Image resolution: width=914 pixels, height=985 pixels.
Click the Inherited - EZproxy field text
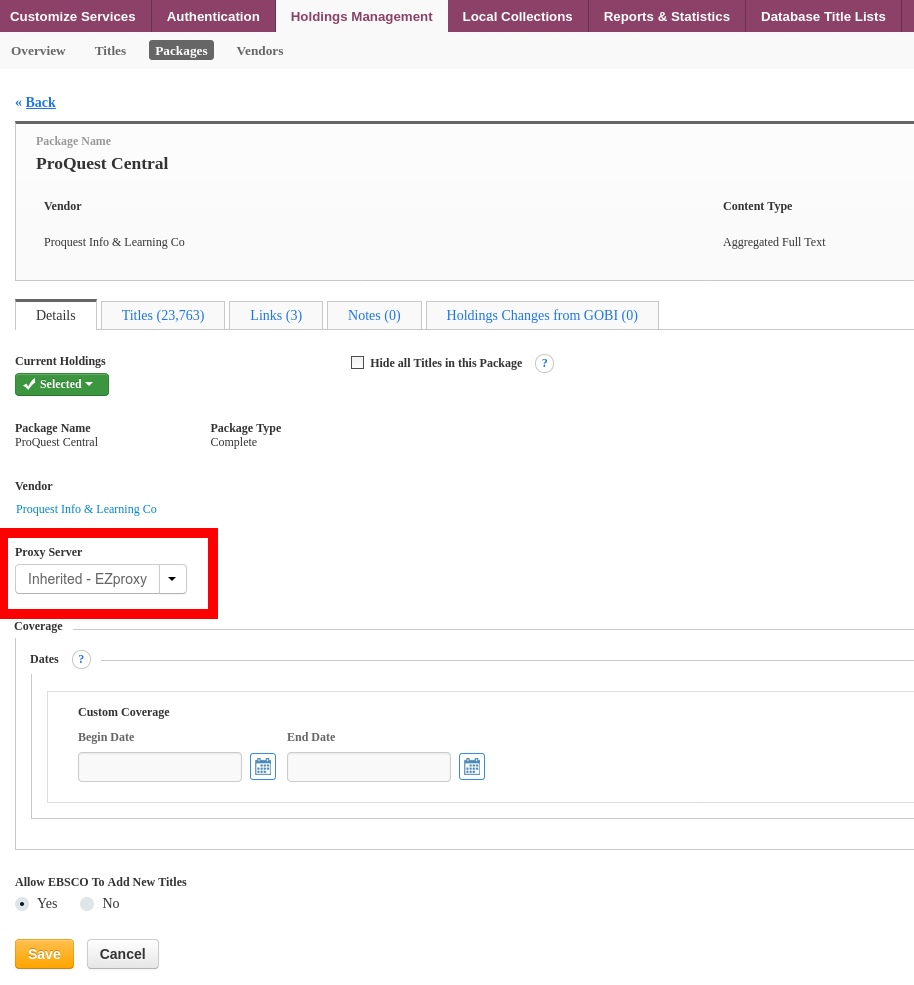87,579
